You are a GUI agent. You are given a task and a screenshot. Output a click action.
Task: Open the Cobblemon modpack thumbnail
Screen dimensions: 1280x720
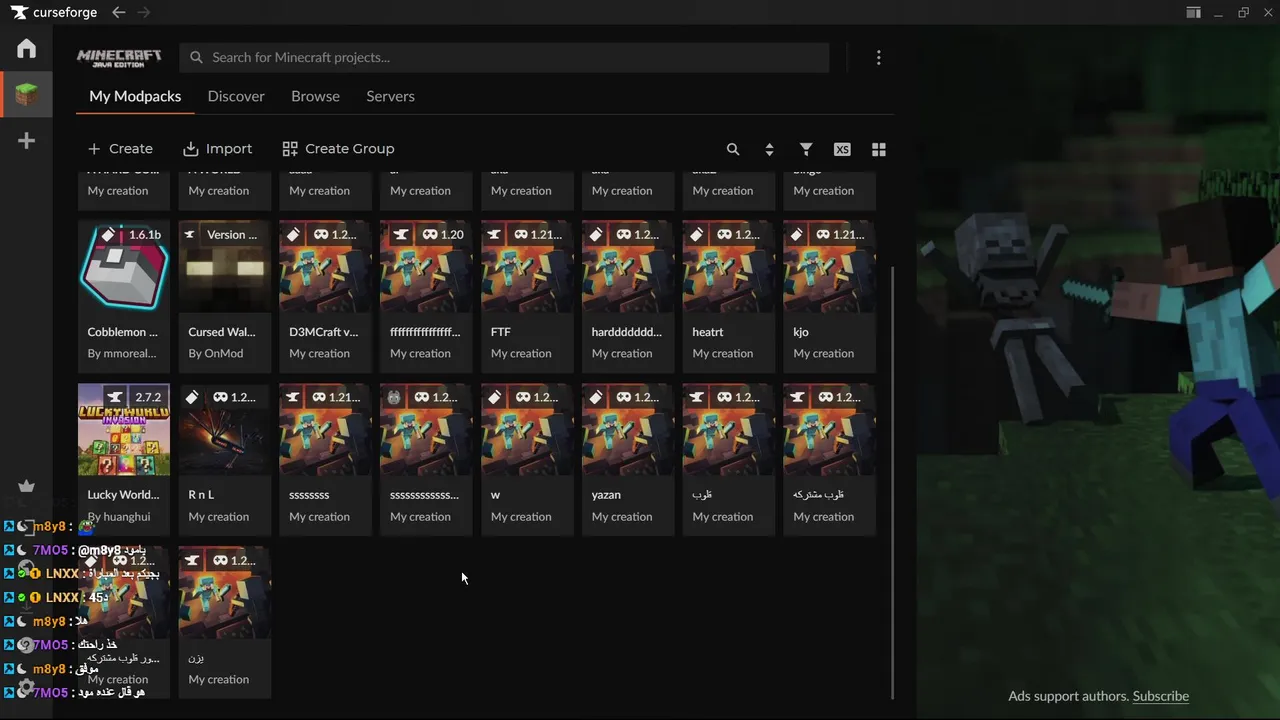[124, 266]
